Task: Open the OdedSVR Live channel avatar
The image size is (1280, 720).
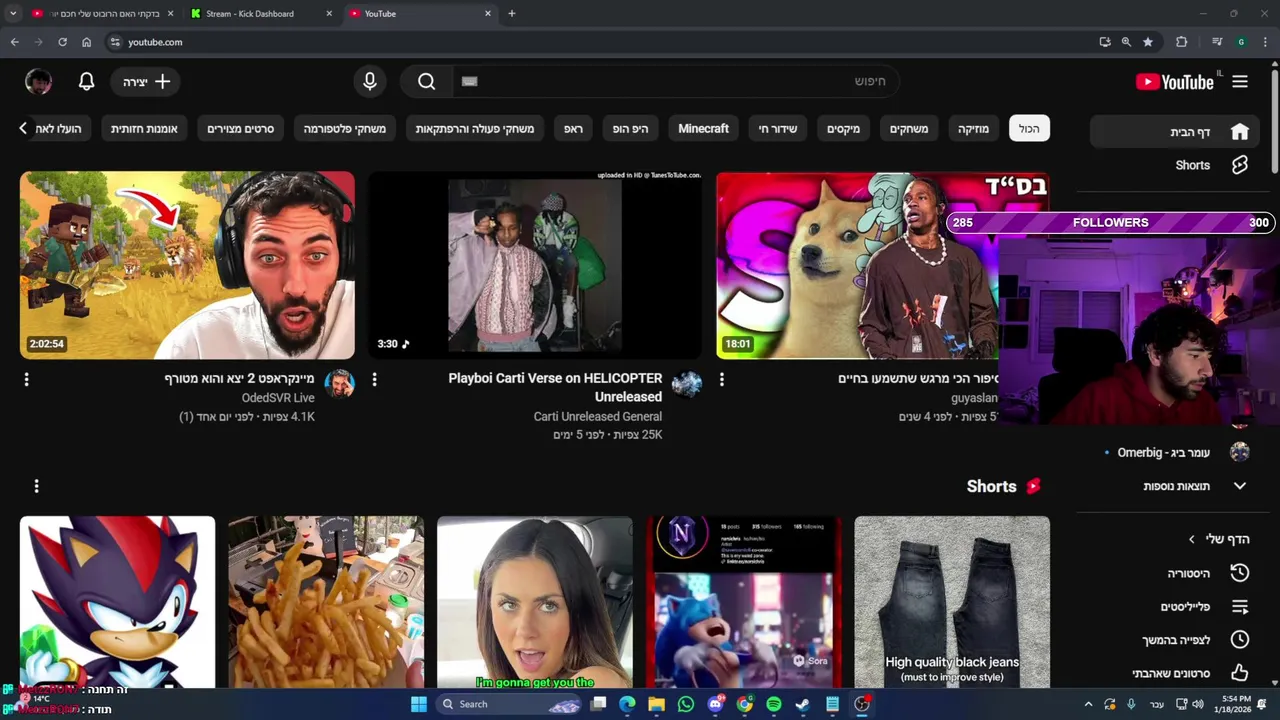Action: click(x=340, y=384)
